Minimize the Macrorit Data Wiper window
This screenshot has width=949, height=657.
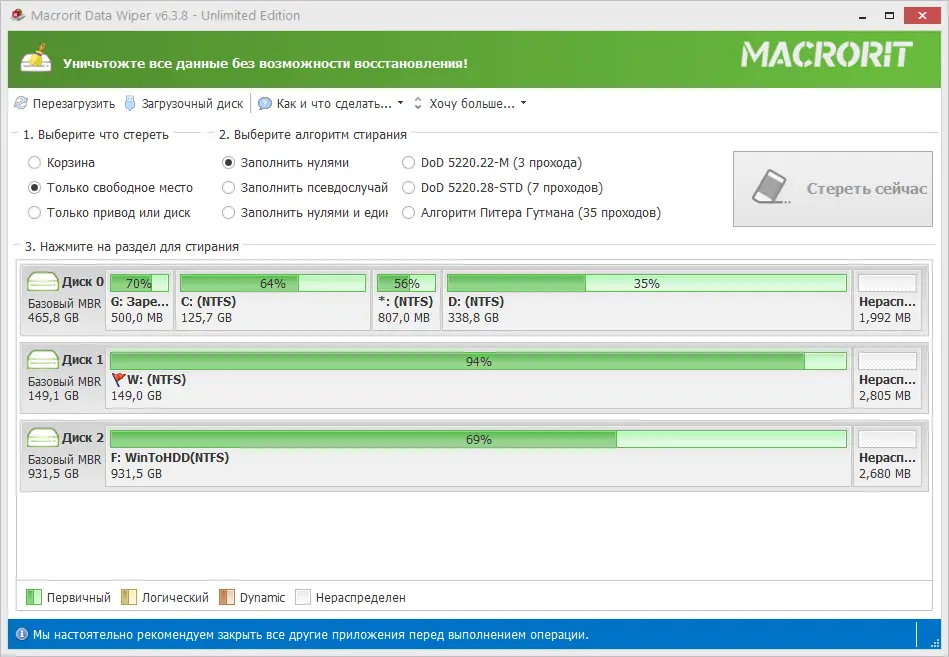pyautogui.click(x=862, y=16)
